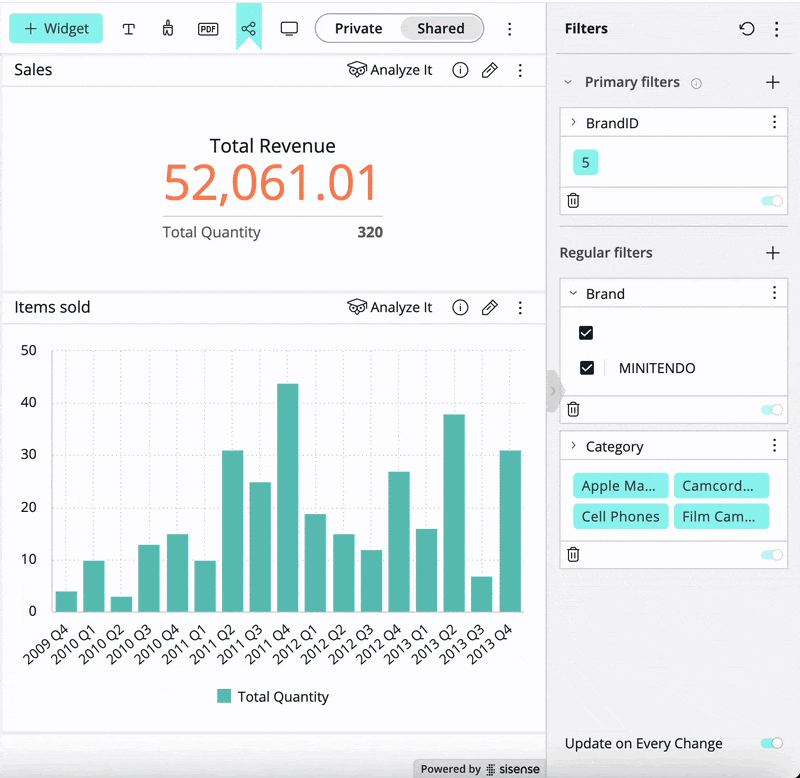This screenshot has height=778, width=800.
Task: Select the Cell Phones category chip
Action: [621, 516]
